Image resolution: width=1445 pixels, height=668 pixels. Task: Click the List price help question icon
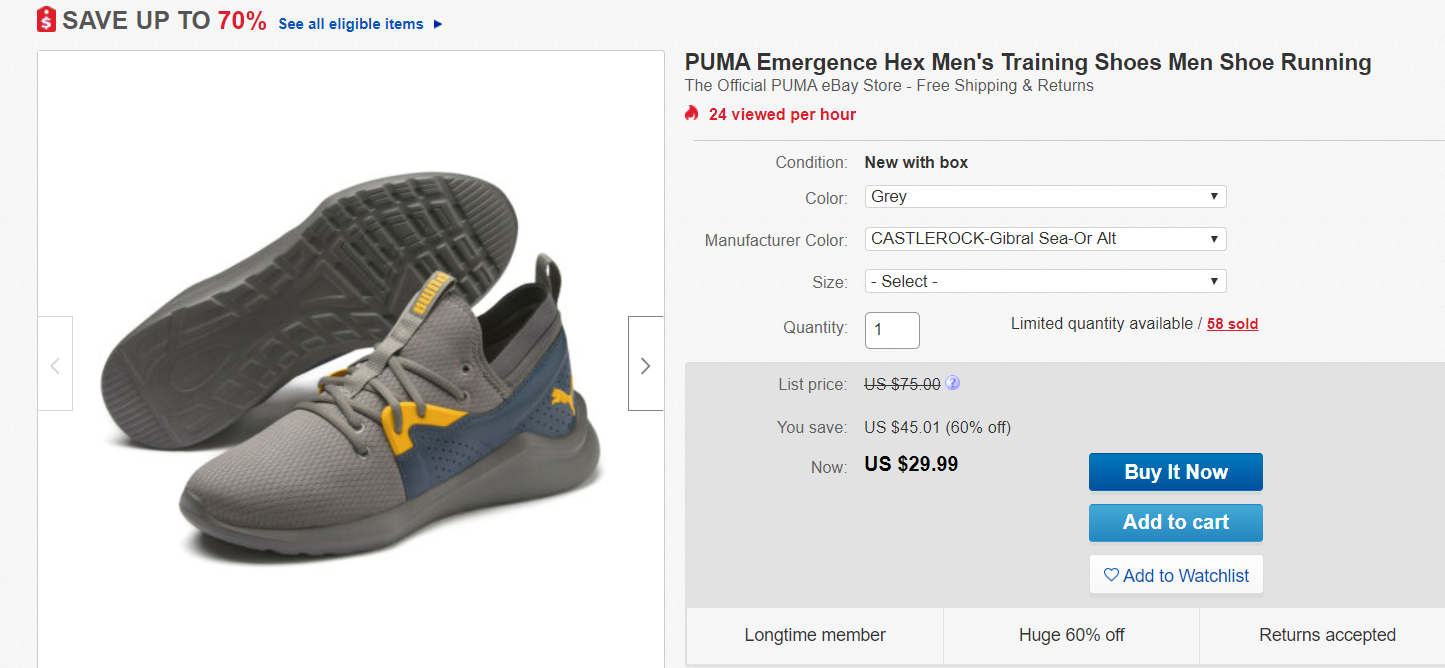click(953, 383)
